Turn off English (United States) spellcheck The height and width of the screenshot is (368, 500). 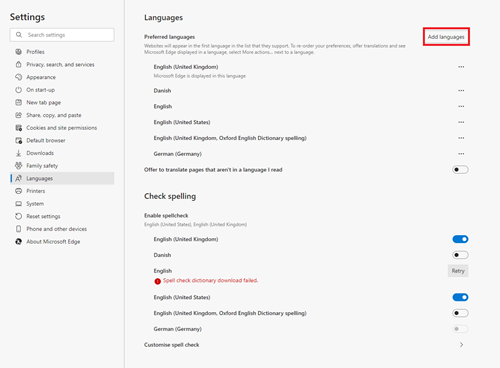point(460,297)
